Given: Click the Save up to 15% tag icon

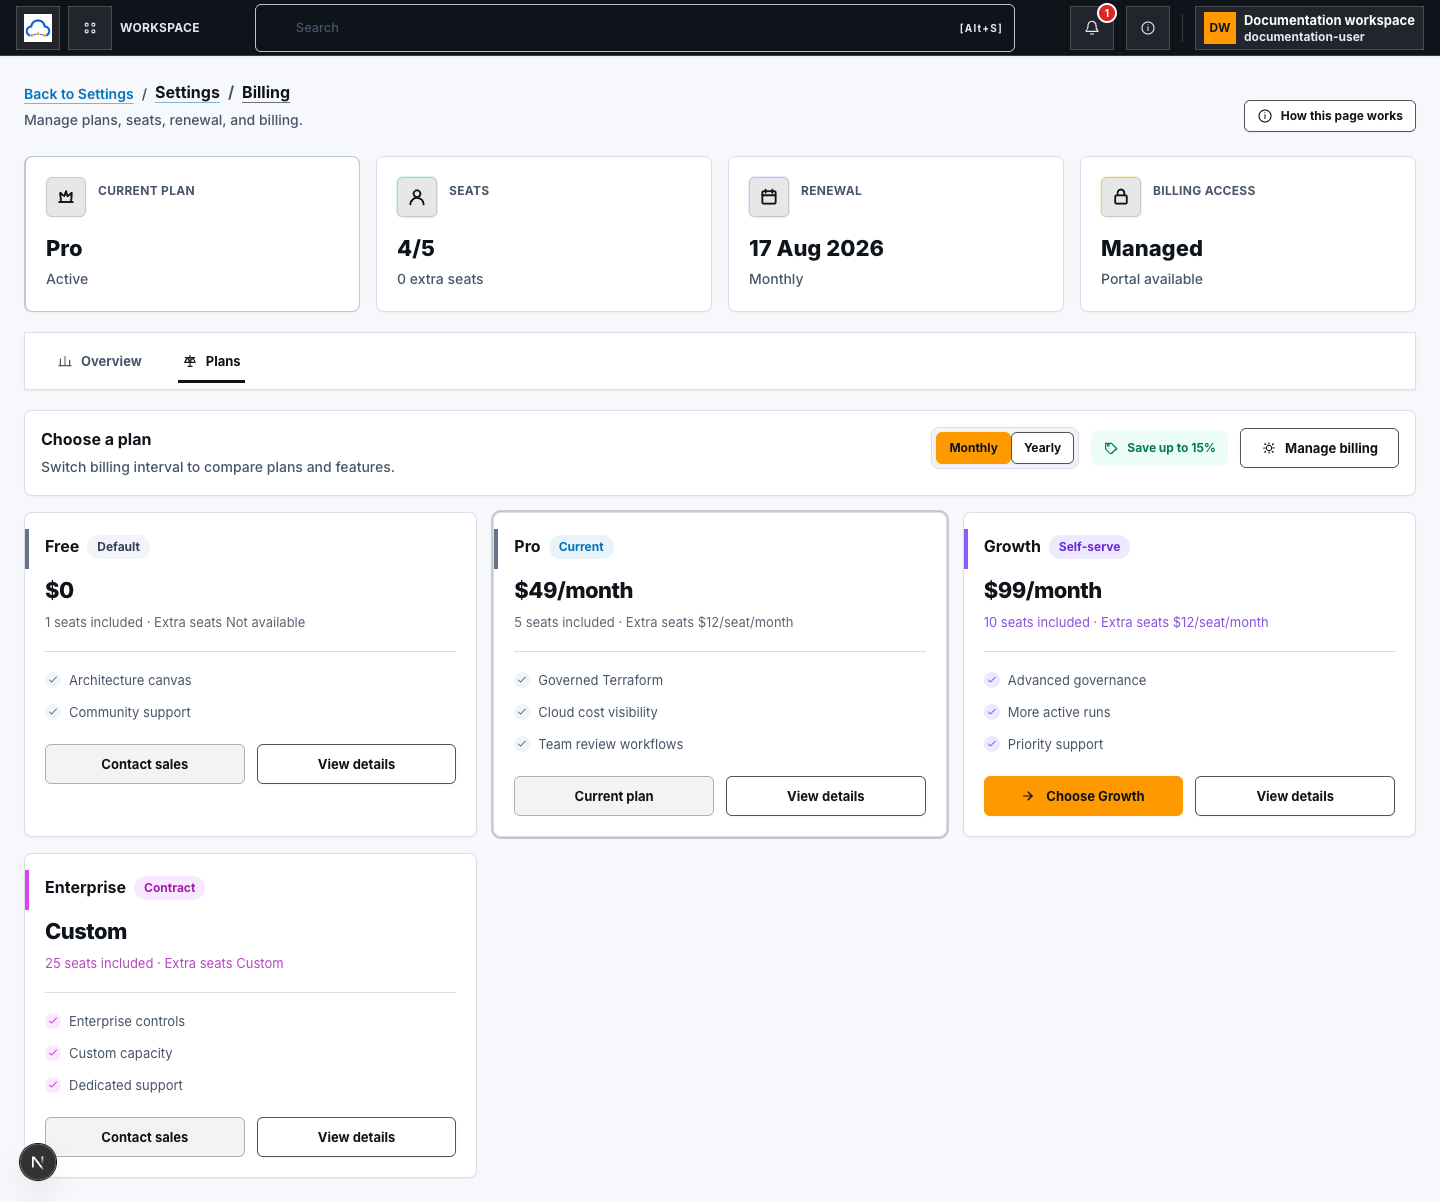Looking at the screenshot, I should pos(1111,448).
